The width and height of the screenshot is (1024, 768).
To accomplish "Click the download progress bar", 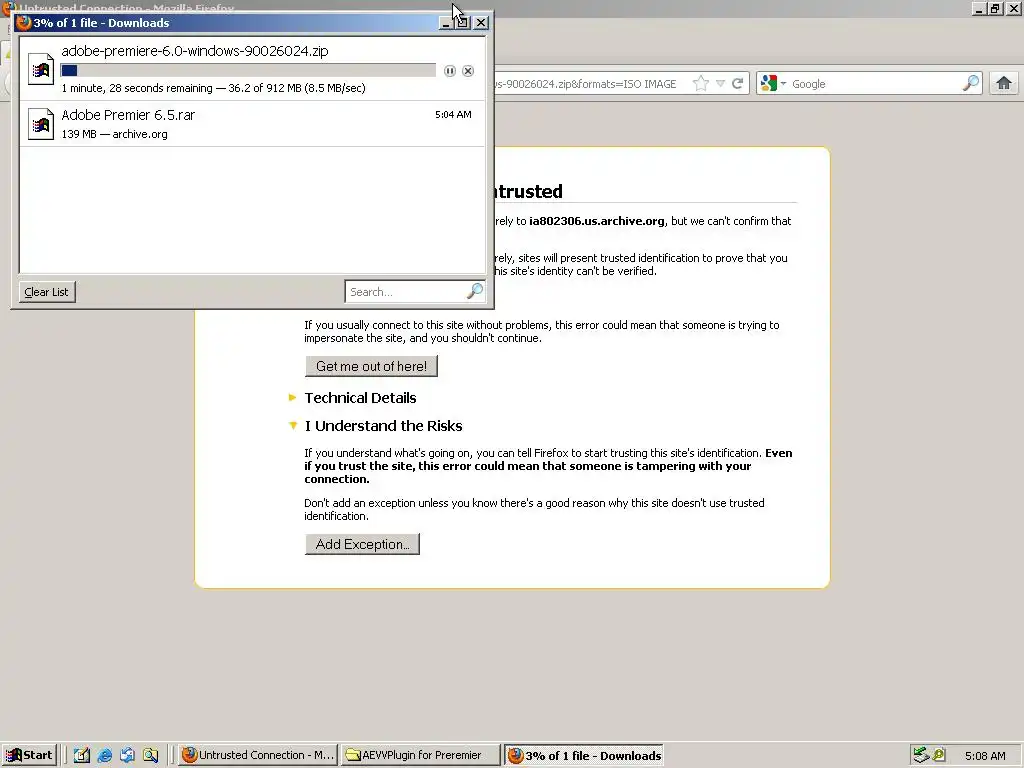I will [248, 71].
